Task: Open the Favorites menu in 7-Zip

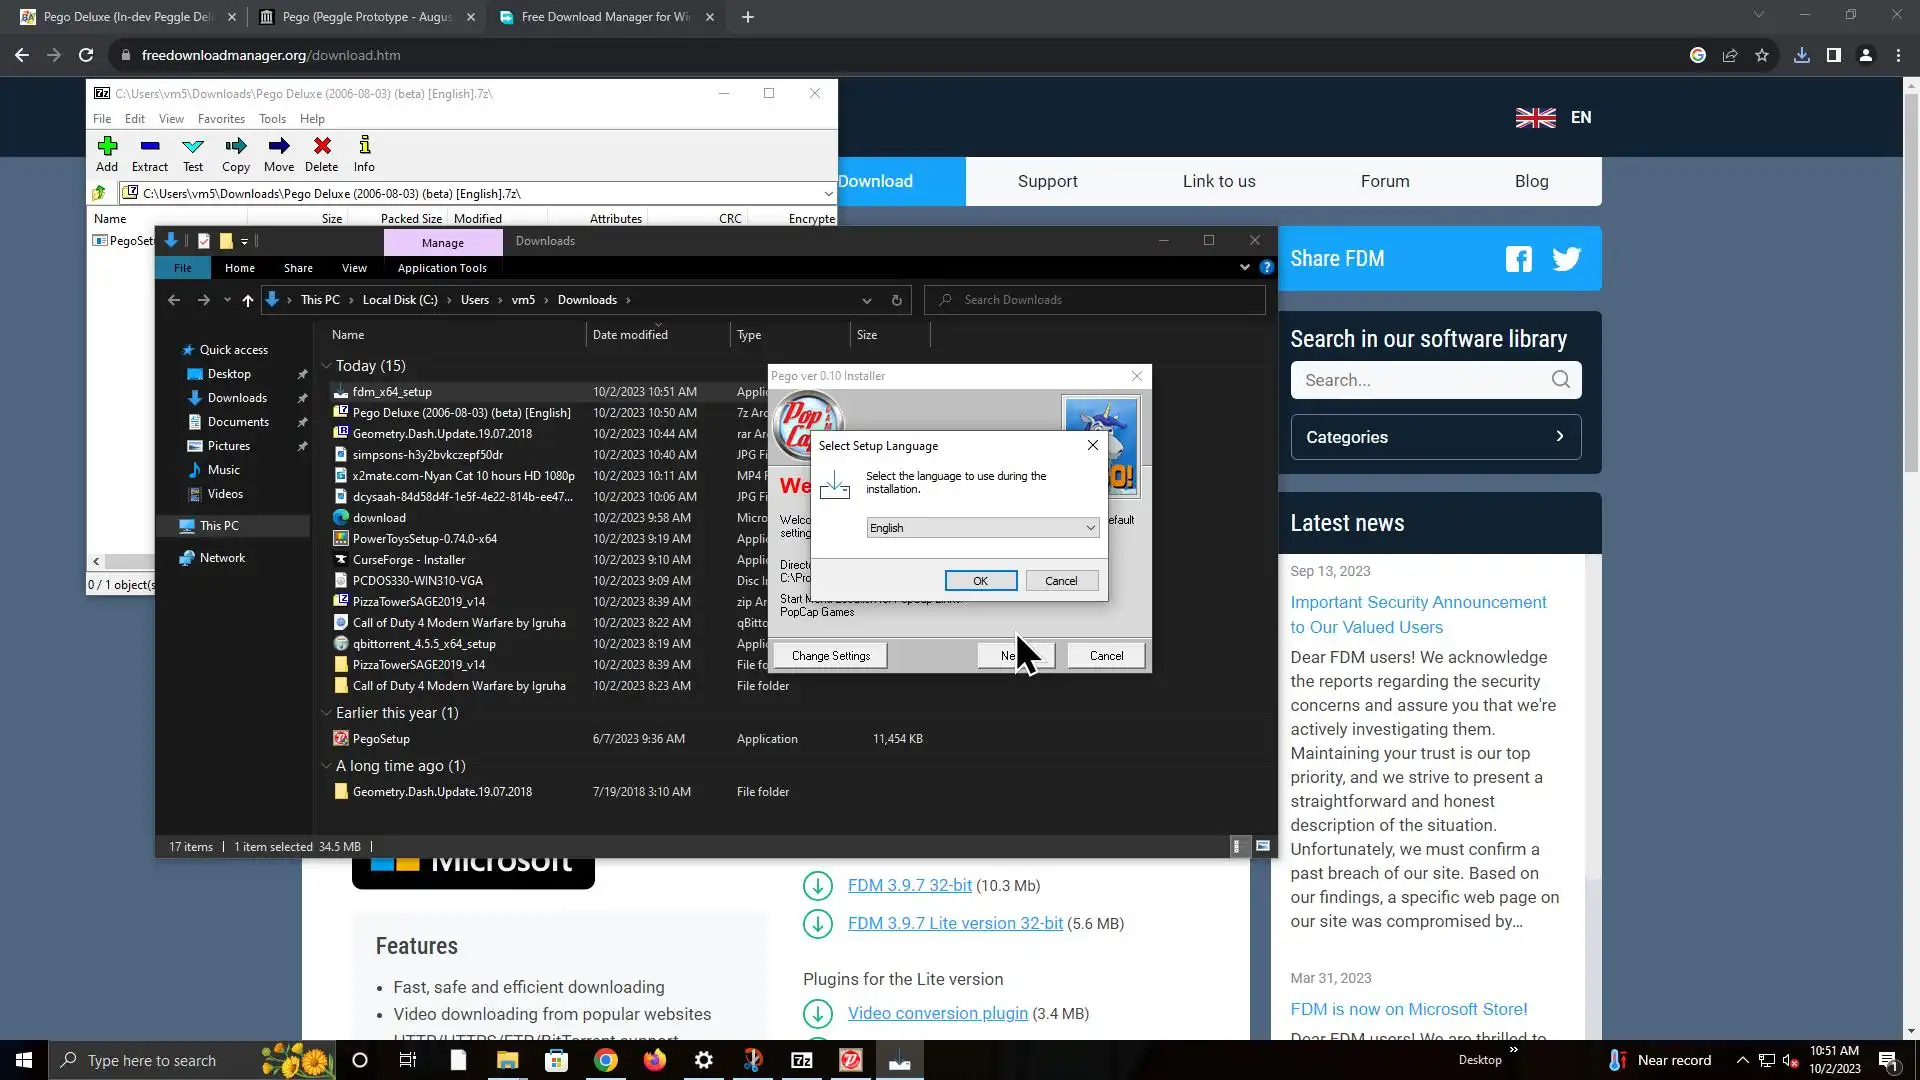Action: 221,118
